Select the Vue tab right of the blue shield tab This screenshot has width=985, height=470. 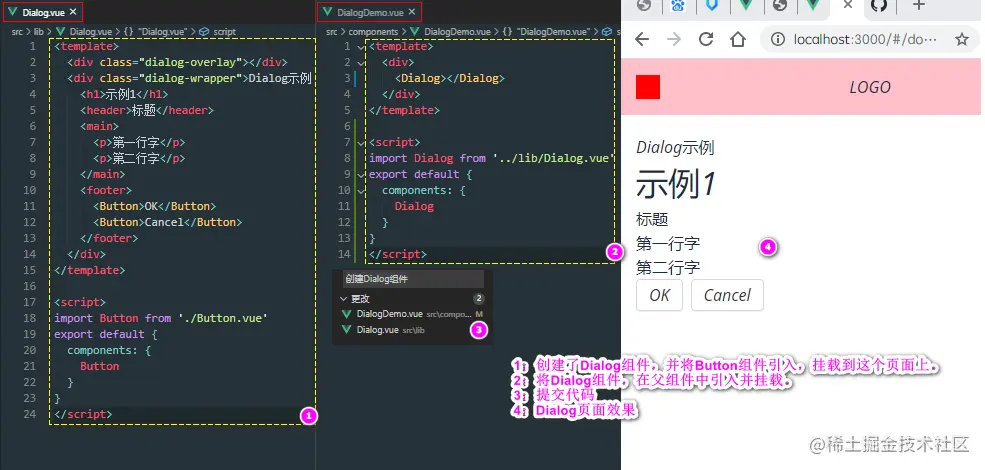(x=746, y=6)
